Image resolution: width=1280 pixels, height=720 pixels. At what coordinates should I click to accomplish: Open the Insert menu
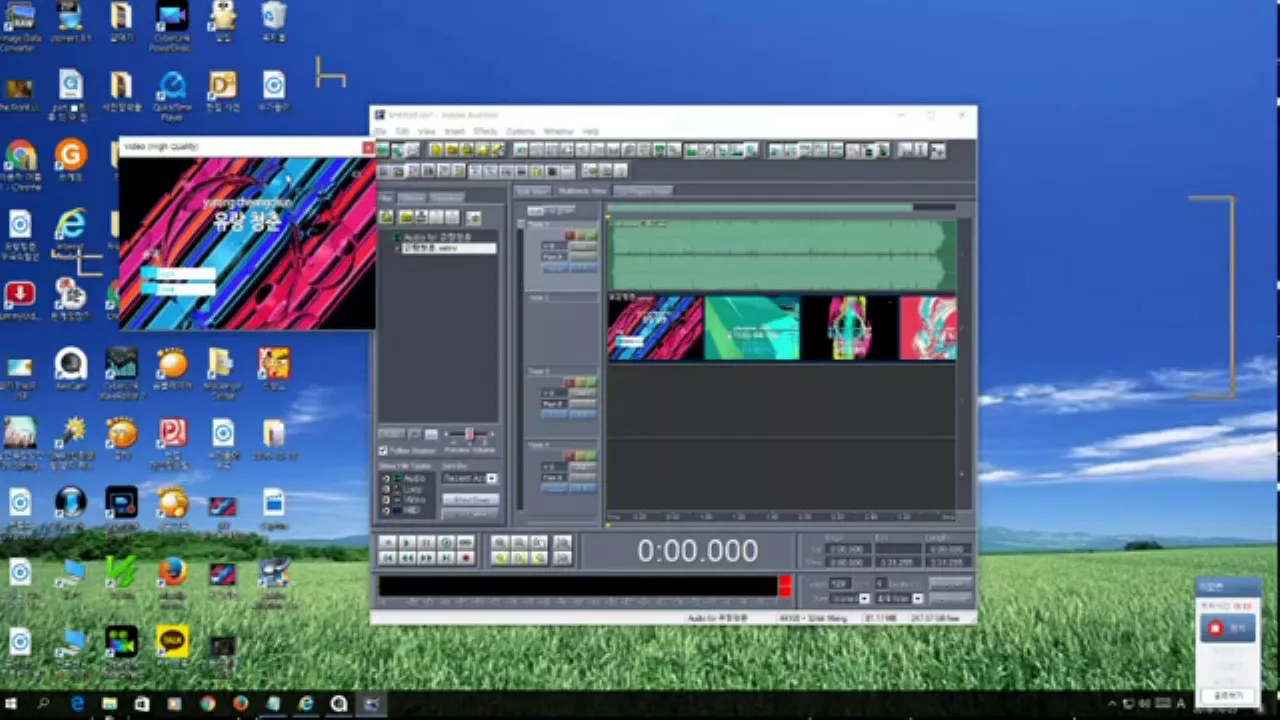[x=454, y=131]
